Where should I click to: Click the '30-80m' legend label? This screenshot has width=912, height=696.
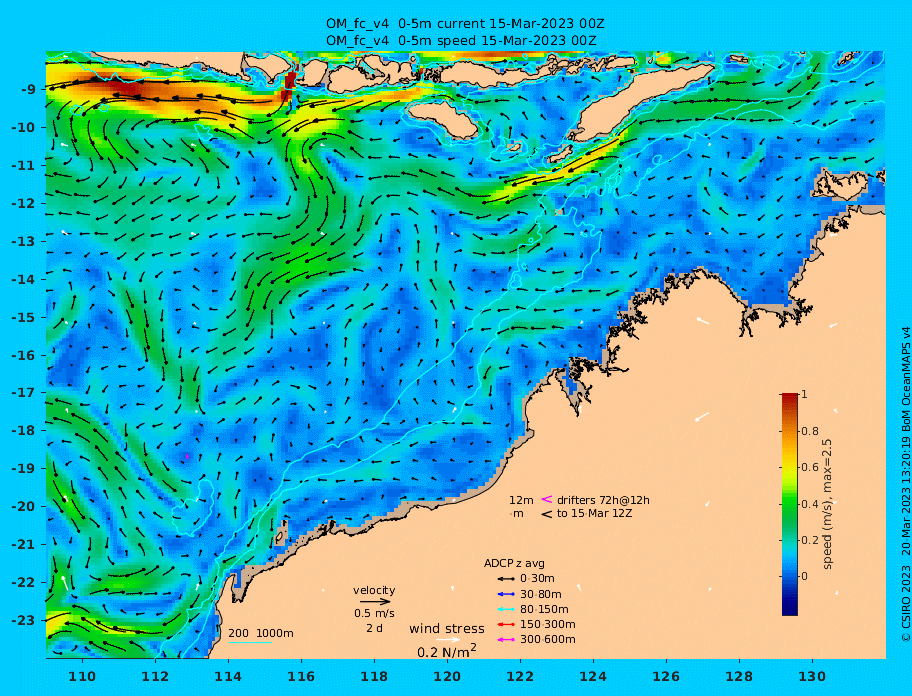540,594
